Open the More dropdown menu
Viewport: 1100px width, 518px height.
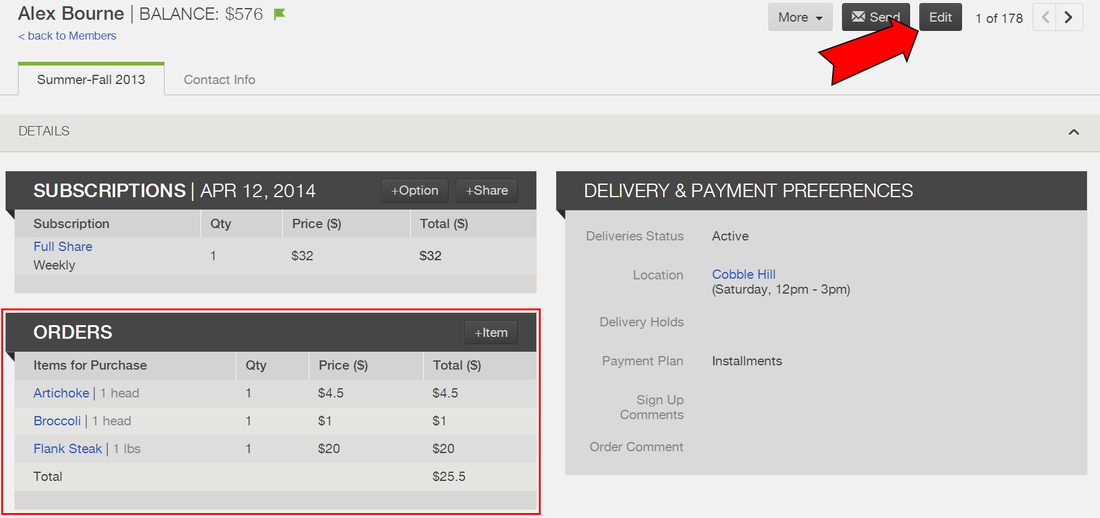point(800,18)
